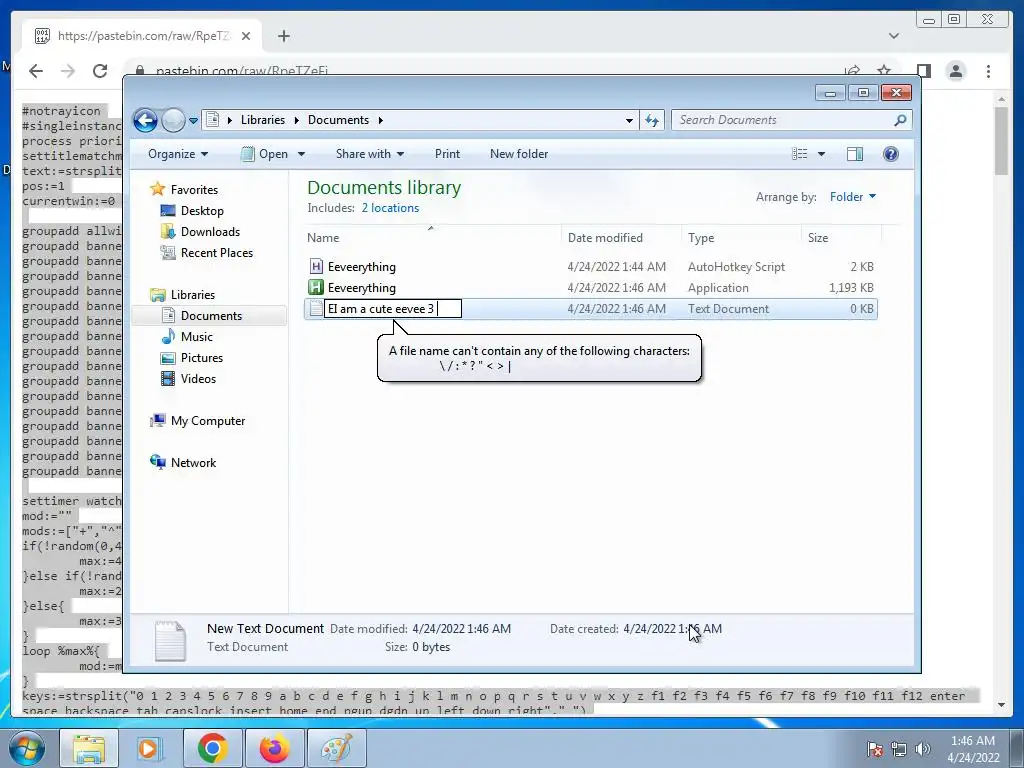Click Print in the toolbar

(447, 154)
